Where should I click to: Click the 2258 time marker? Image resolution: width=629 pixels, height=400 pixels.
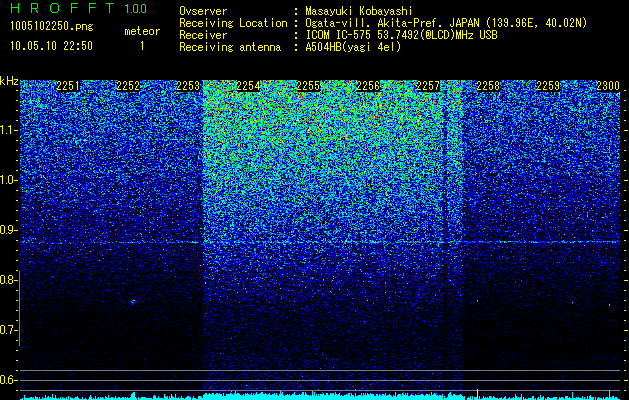coord(488,85)
